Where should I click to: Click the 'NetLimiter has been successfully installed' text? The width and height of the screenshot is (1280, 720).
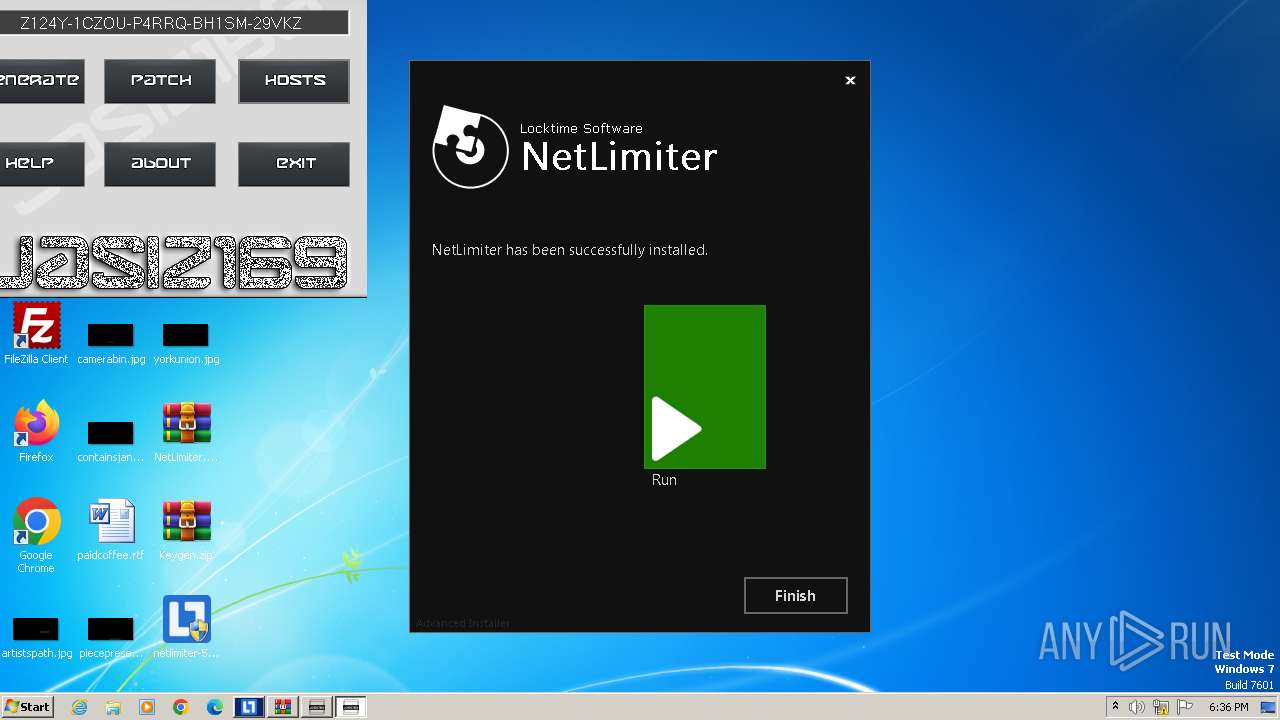[x=570, y=250]
